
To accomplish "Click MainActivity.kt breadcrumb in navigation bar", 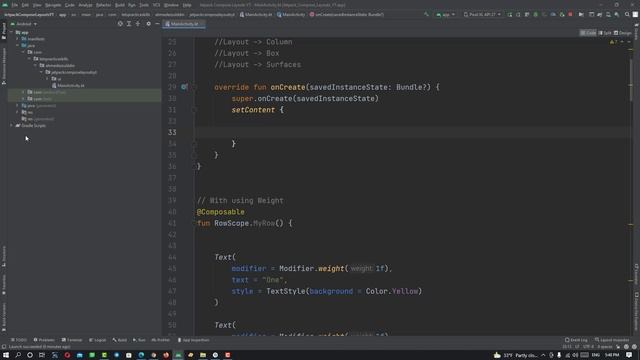I will click(x=256, y=14).
